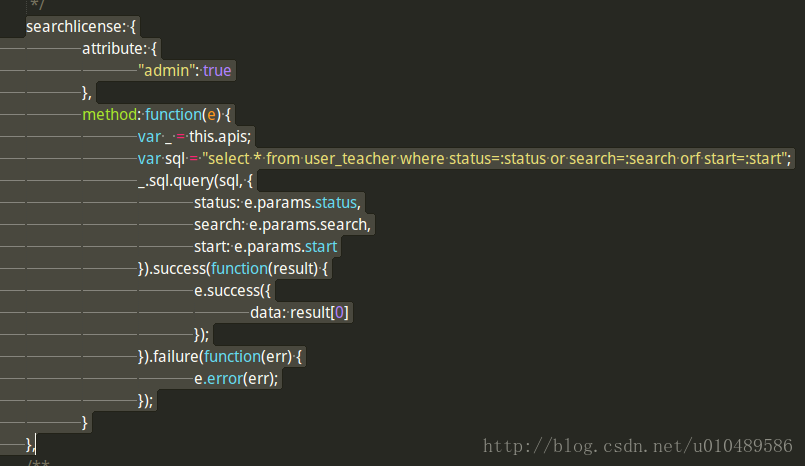The width and height of the screenshot is (805, 466).
Task: Click the searchlicense property name
Action: tap(74, 27)
